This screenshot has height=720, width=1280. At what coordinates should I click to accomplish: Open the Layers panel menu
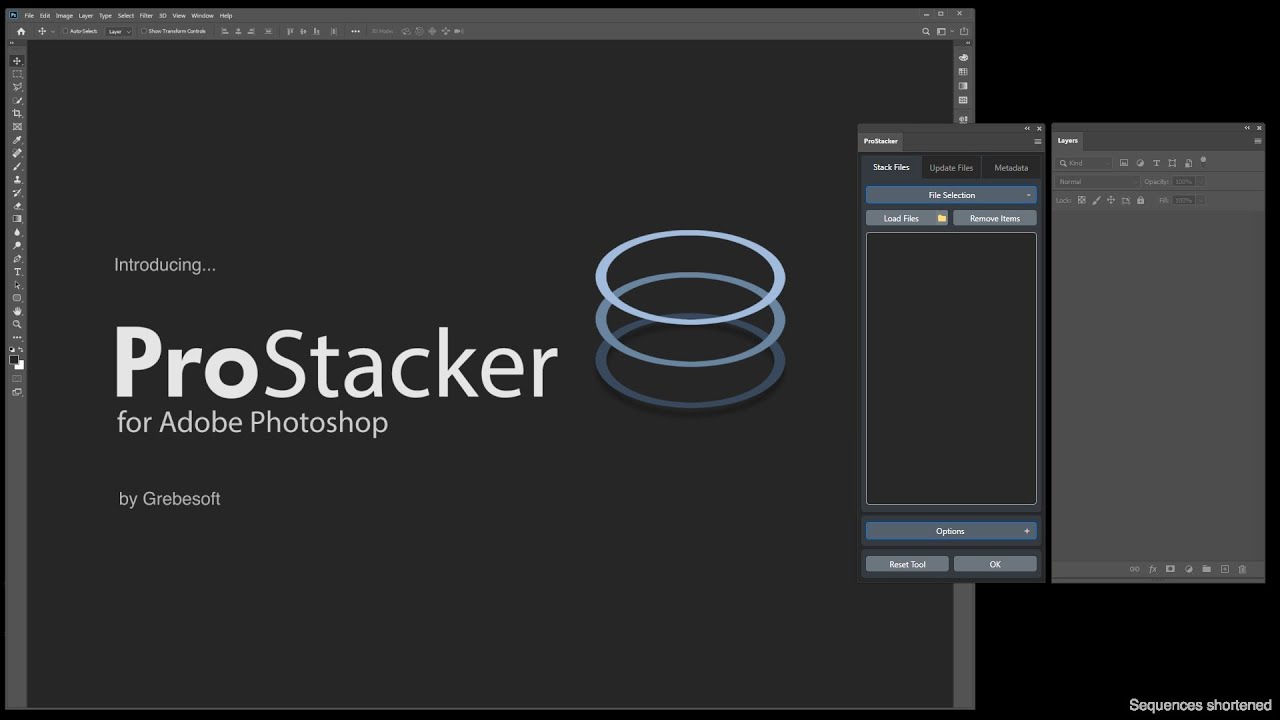1257,141
